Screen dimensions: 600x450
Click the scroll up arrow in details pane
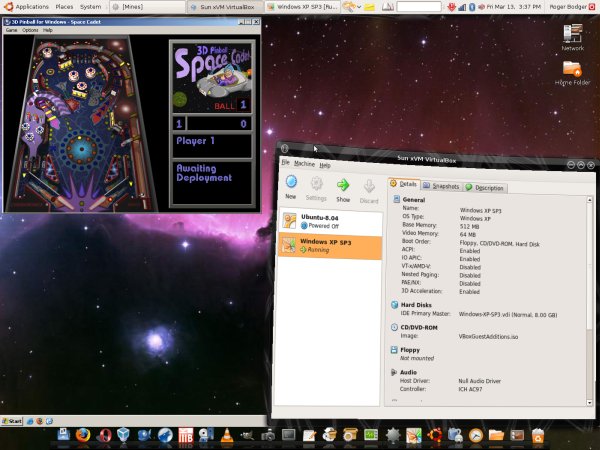click(x=589, y=200)
